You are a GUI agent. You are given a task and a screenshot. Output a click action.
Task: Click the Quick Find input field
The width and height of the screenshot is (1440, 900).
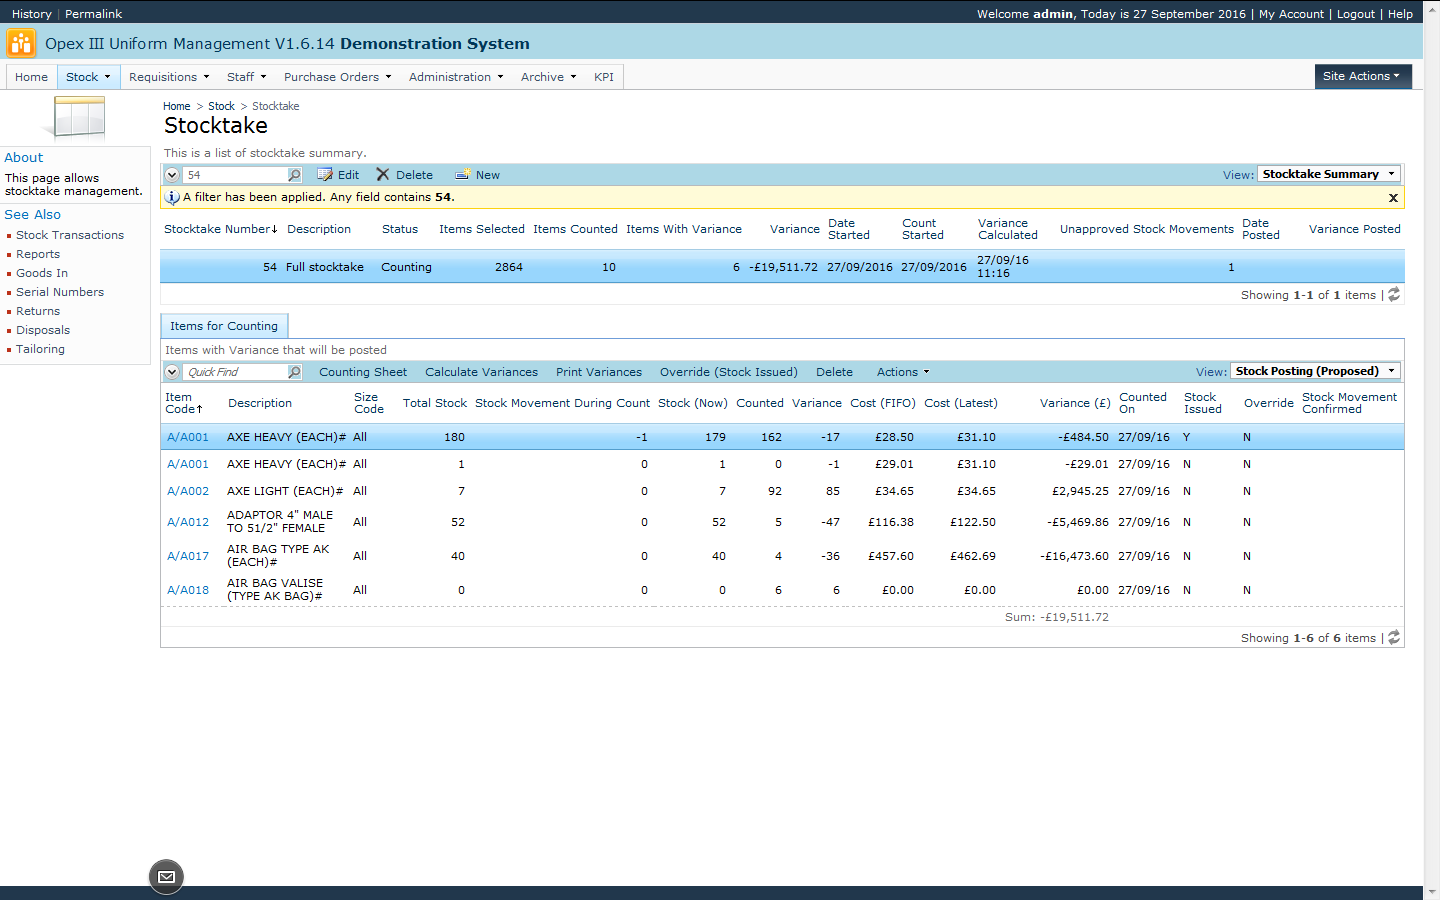click(x=235, y=372)
